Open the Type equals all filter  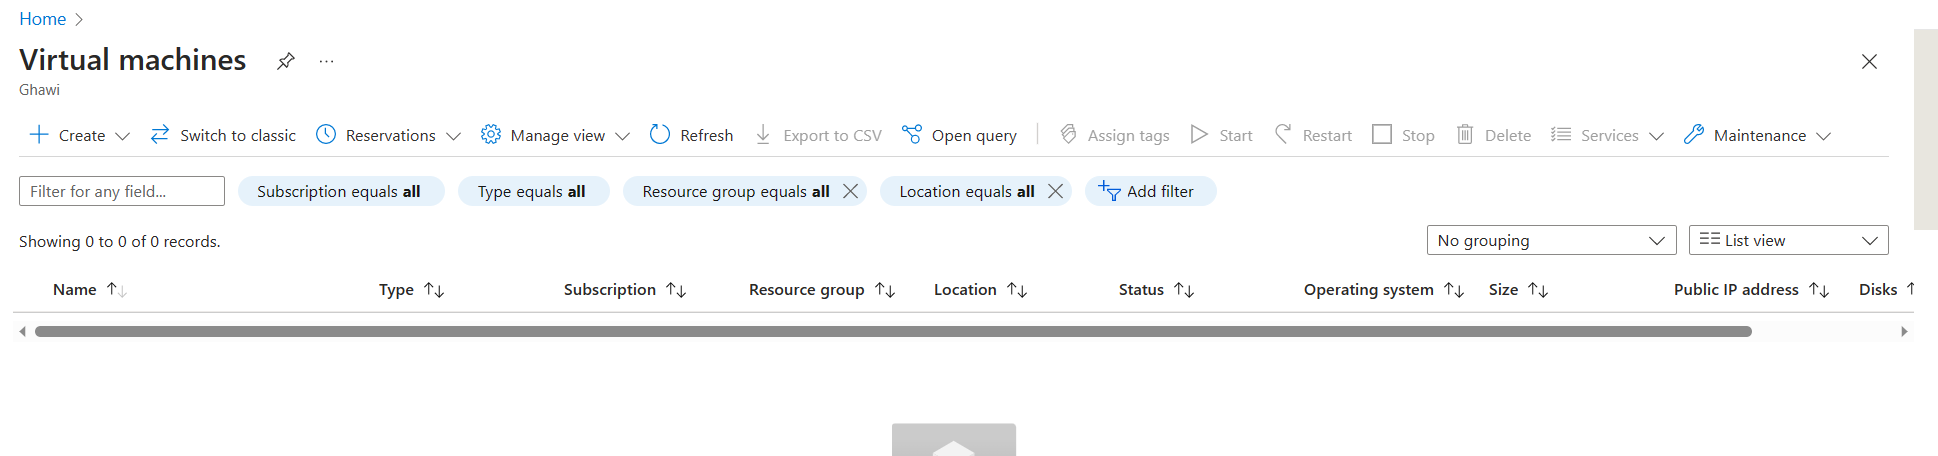coord(534,191)
